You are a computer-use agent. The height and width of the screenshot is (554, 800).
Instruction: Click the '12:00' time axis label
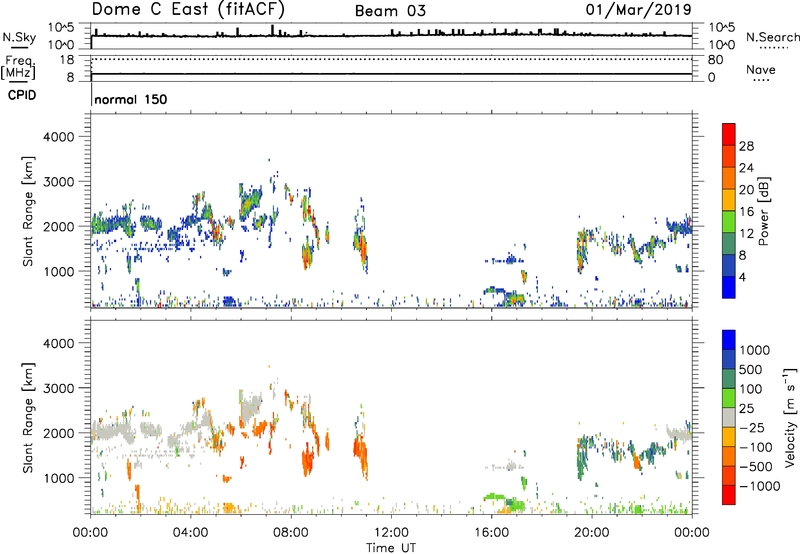(391, 533)
